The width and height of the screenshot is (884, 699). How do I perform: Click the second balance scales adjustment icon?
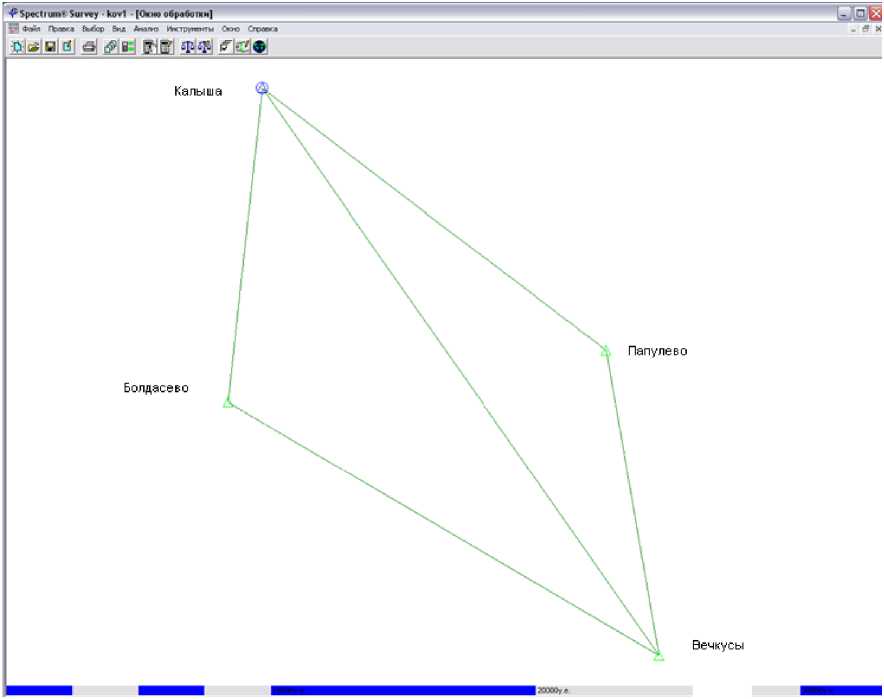point(205,47)
